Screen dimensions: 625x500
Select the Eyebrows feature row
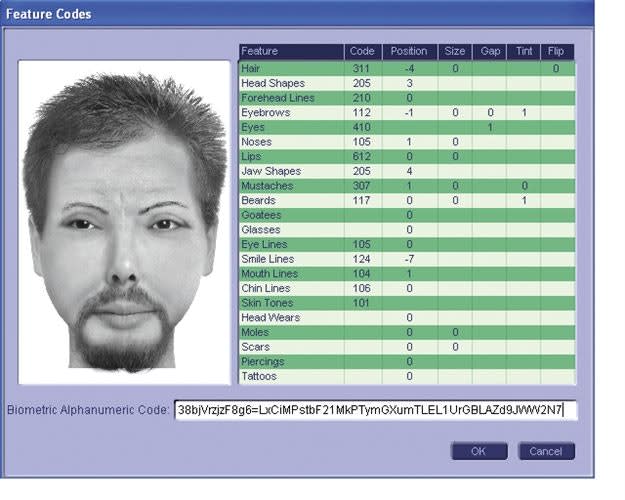(290, 113)
